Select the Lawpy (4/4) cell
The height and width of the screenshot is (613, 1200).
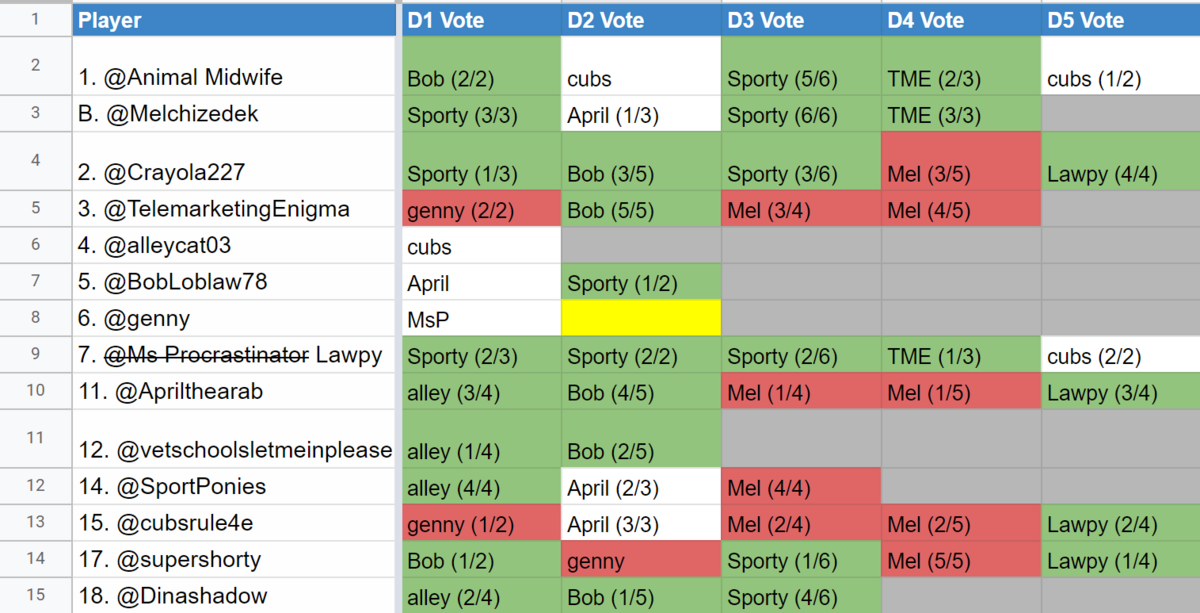click(x=1120, y=161)
